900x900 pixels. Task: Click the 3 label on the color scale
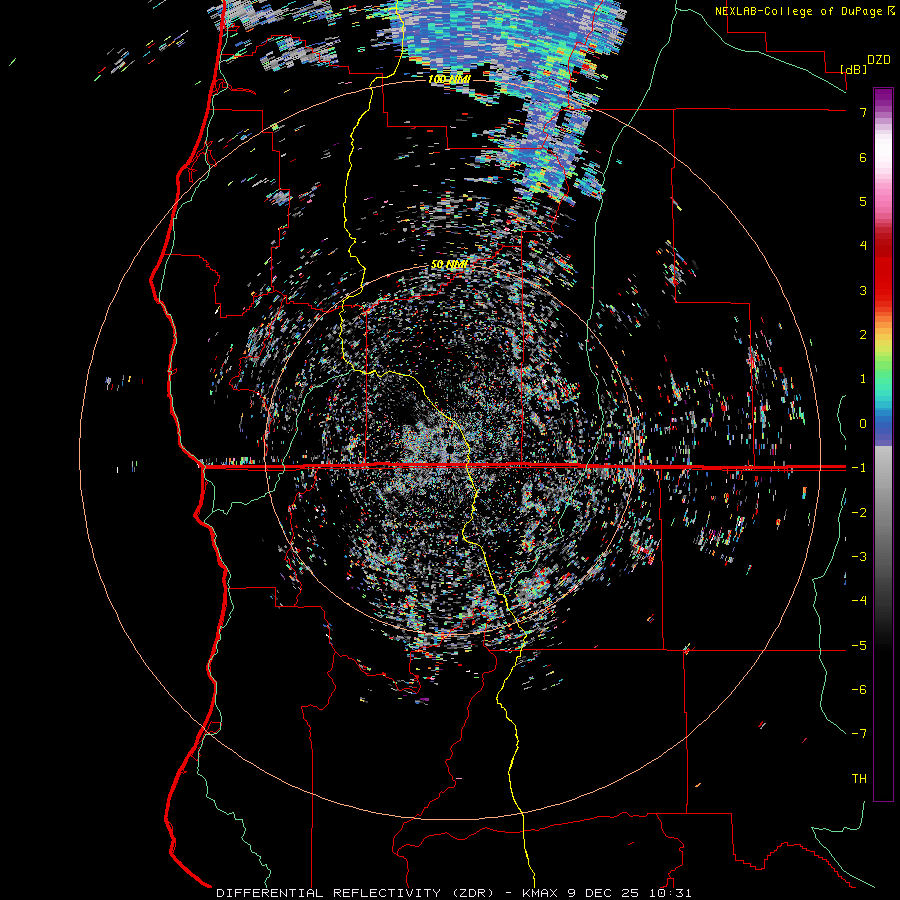(863, 290)
